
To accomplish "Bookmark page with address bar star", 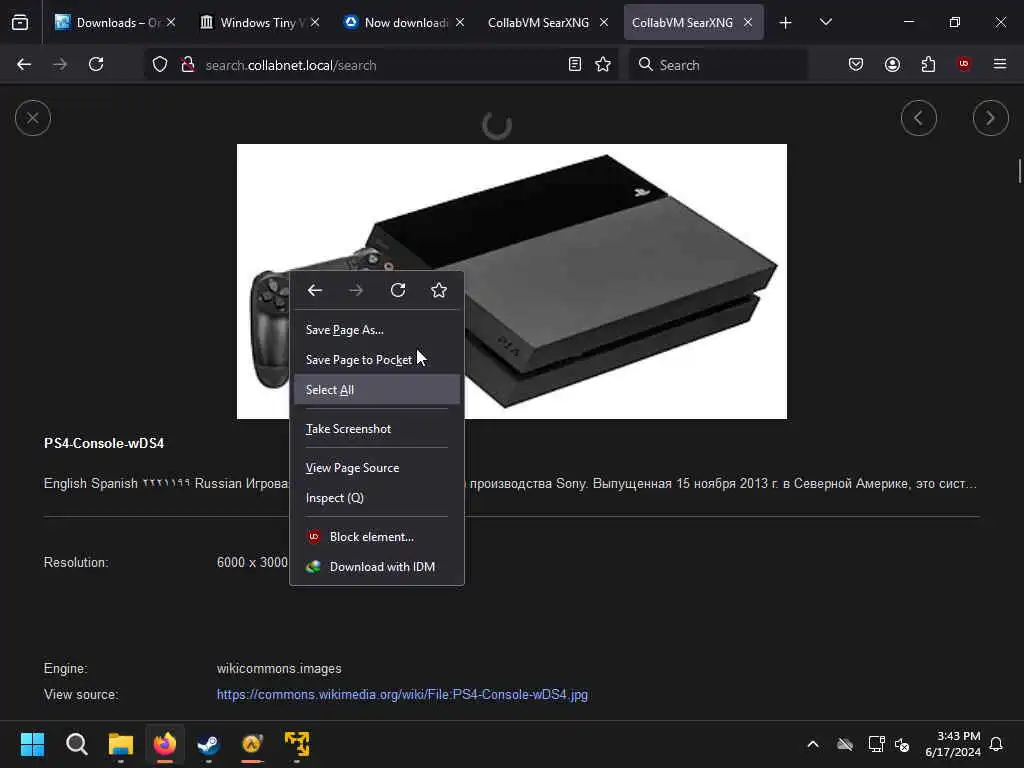I will click(603, 64).
